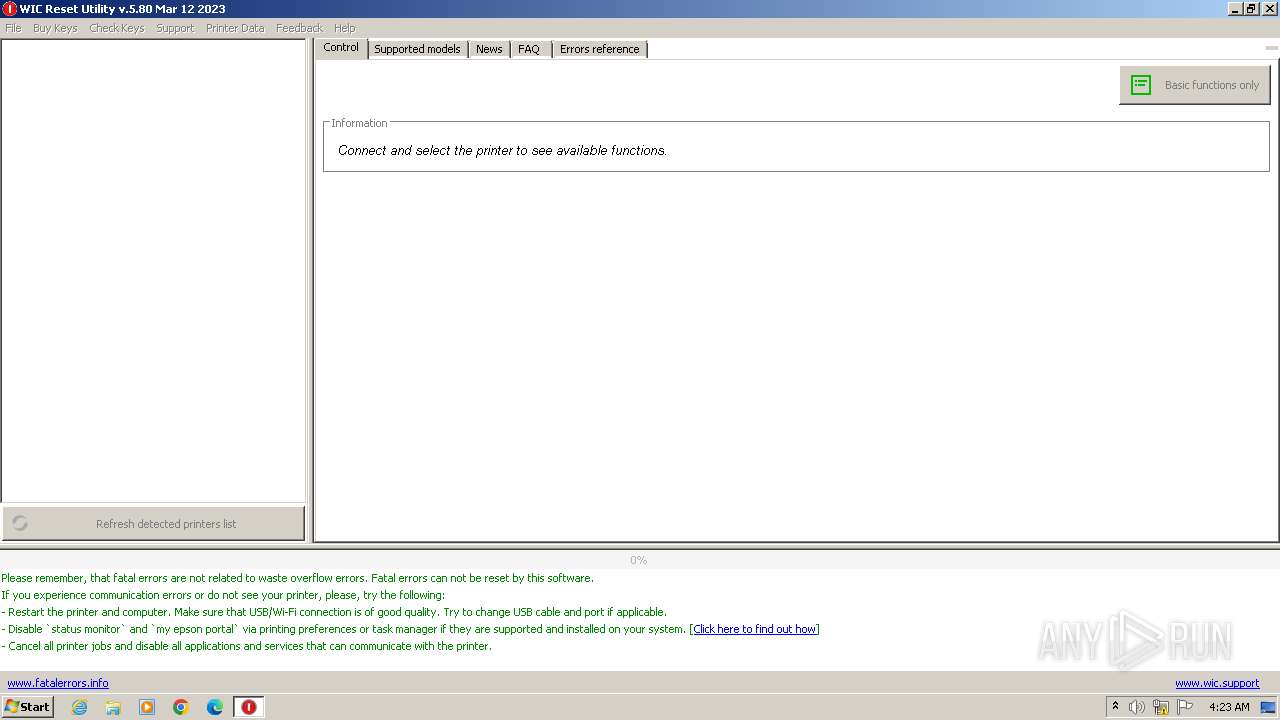Open the www.fatalerrors.info link
The image size is (1280, 720).
[x=58, y=683]
